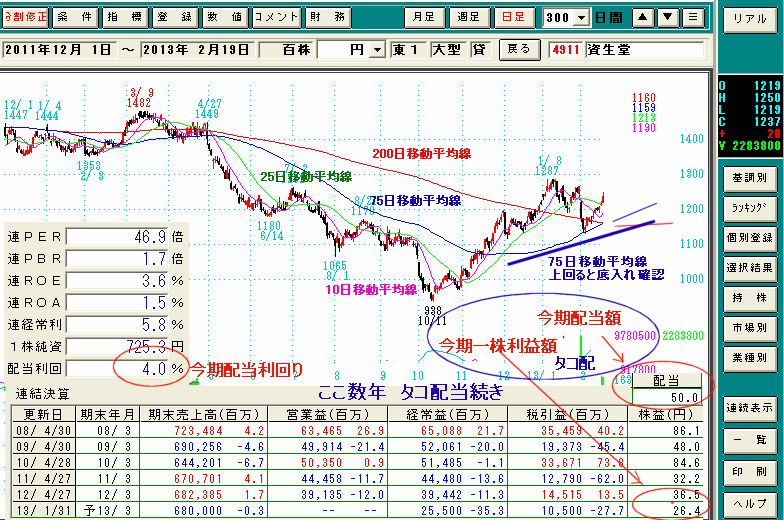Open the hamburger list menu button
The height and width of the screenshot is (520, 784).
click(692, 18)
